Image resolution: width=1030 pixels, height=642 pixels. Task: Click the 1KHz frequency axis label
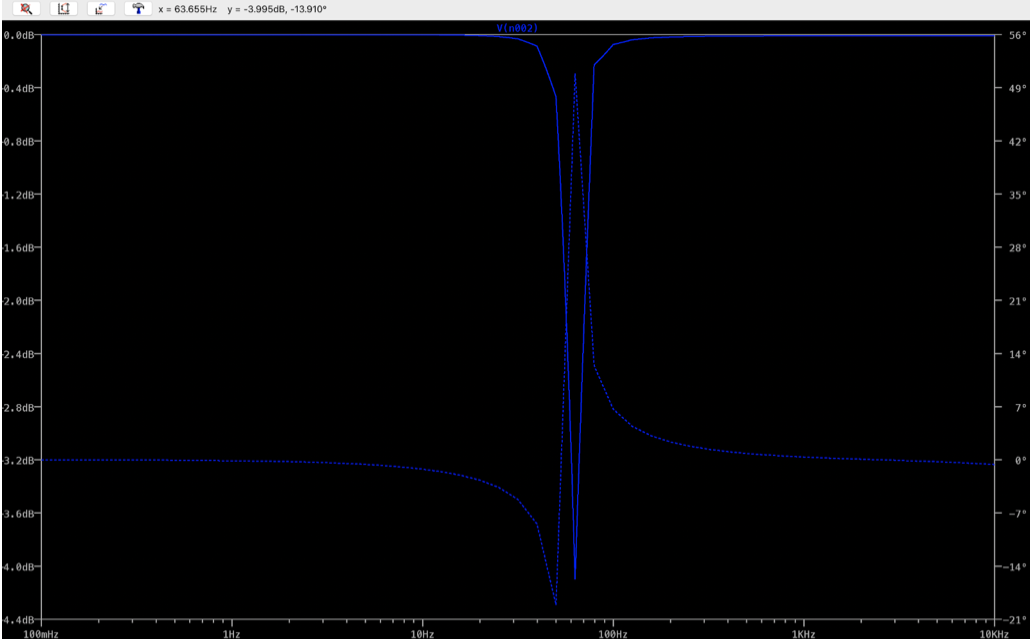tap(803, 634)
